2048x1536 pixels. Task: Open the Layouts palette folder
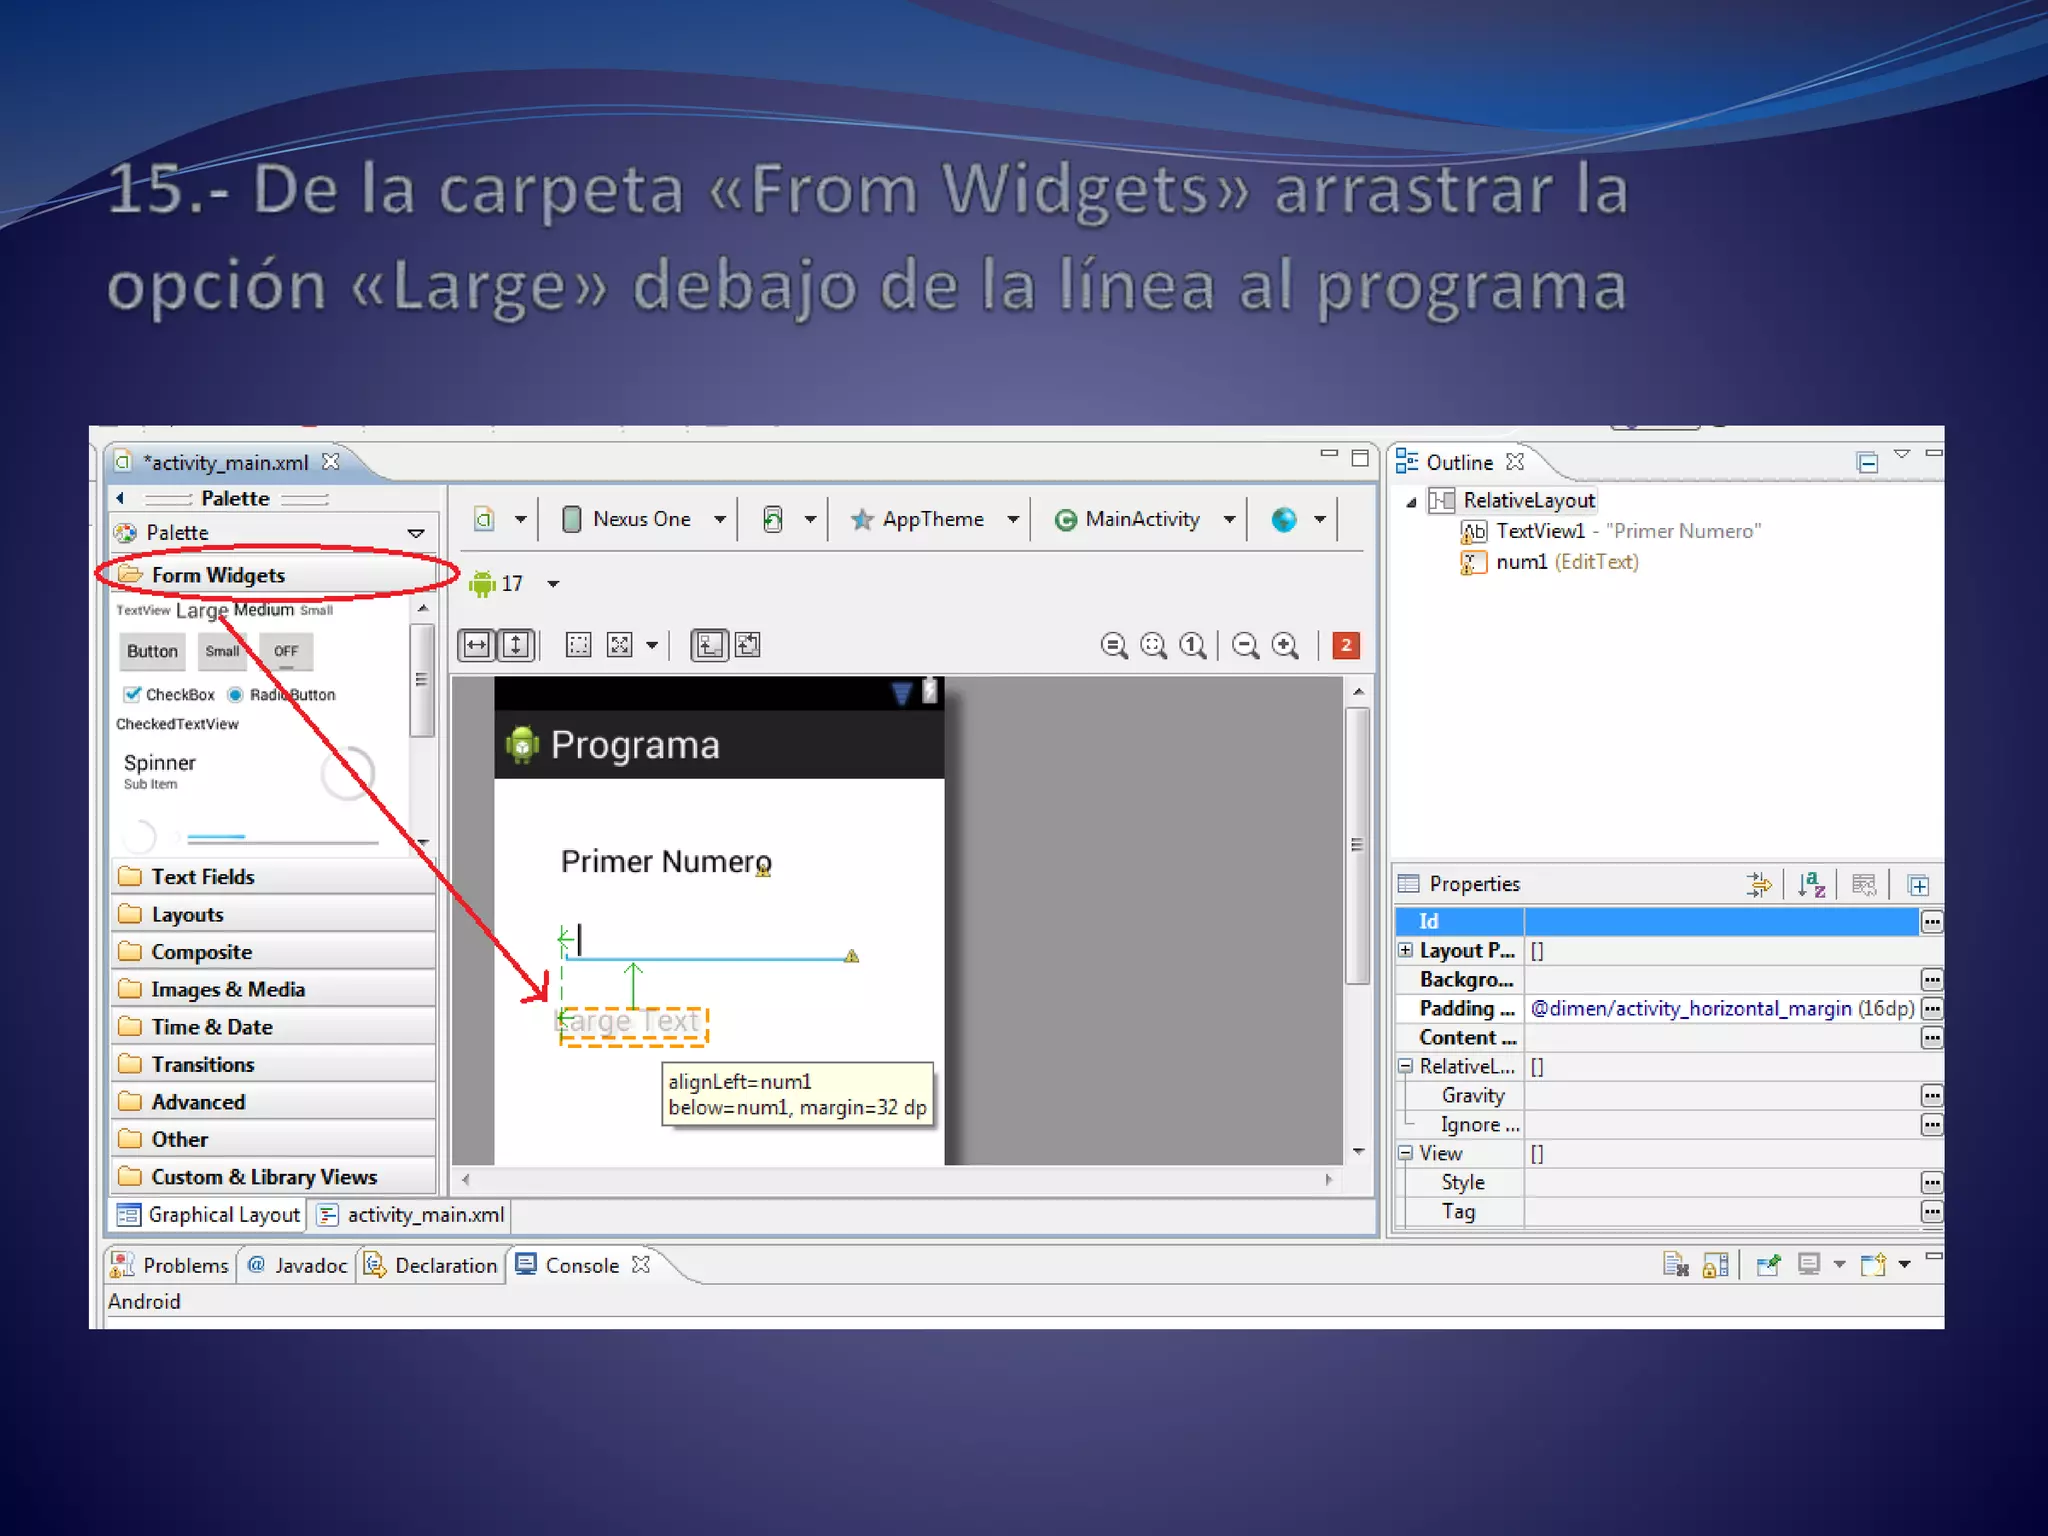(x=188, y=915)
